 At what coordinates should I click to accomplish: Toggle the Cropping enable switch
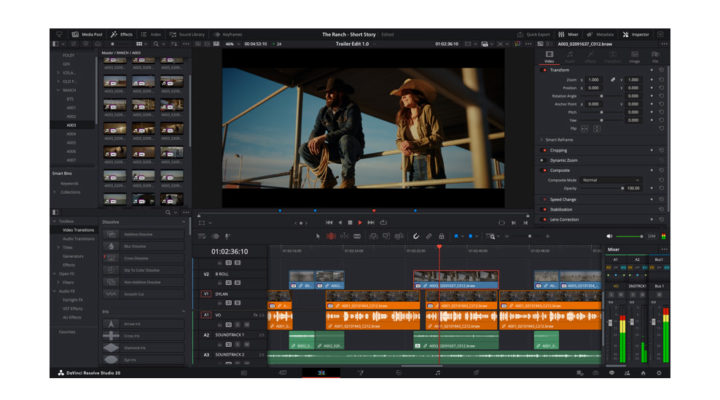tap(545, 150)
